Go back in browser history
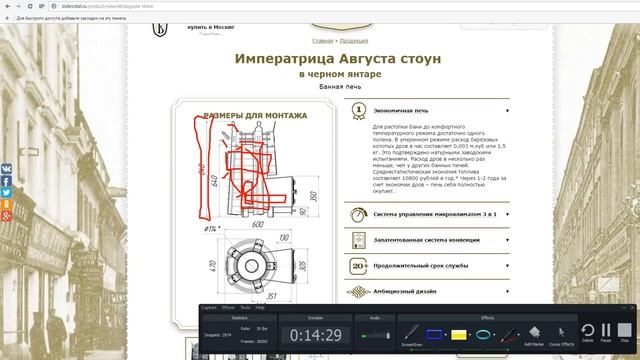 7,6
